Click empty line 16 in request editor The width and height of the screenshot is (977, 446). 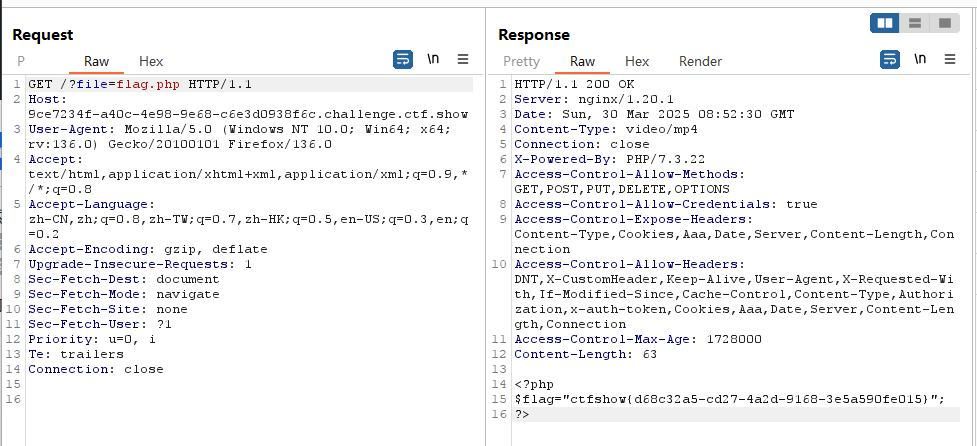[249, 399]
